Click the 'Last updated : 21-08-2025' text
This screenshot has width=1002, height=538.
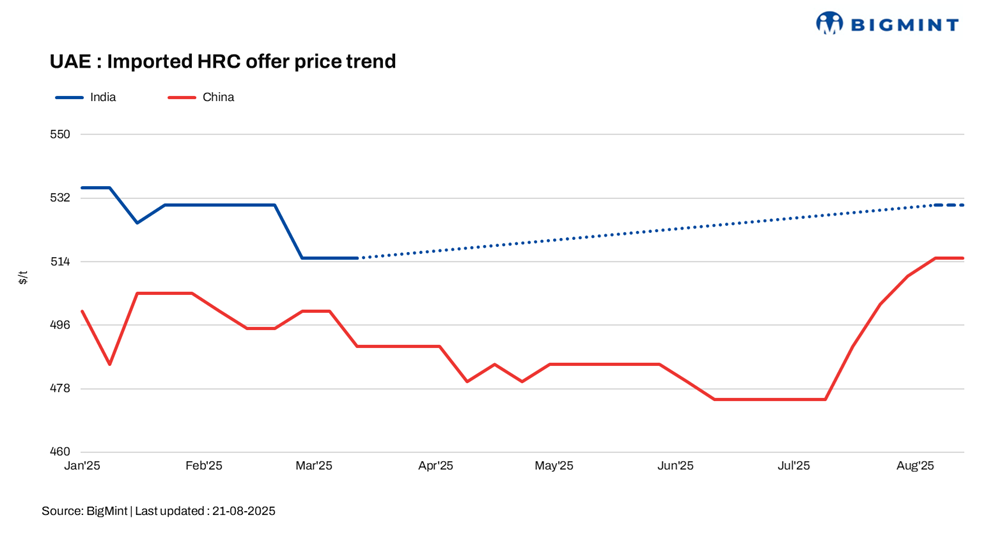(x=205, y=511)
